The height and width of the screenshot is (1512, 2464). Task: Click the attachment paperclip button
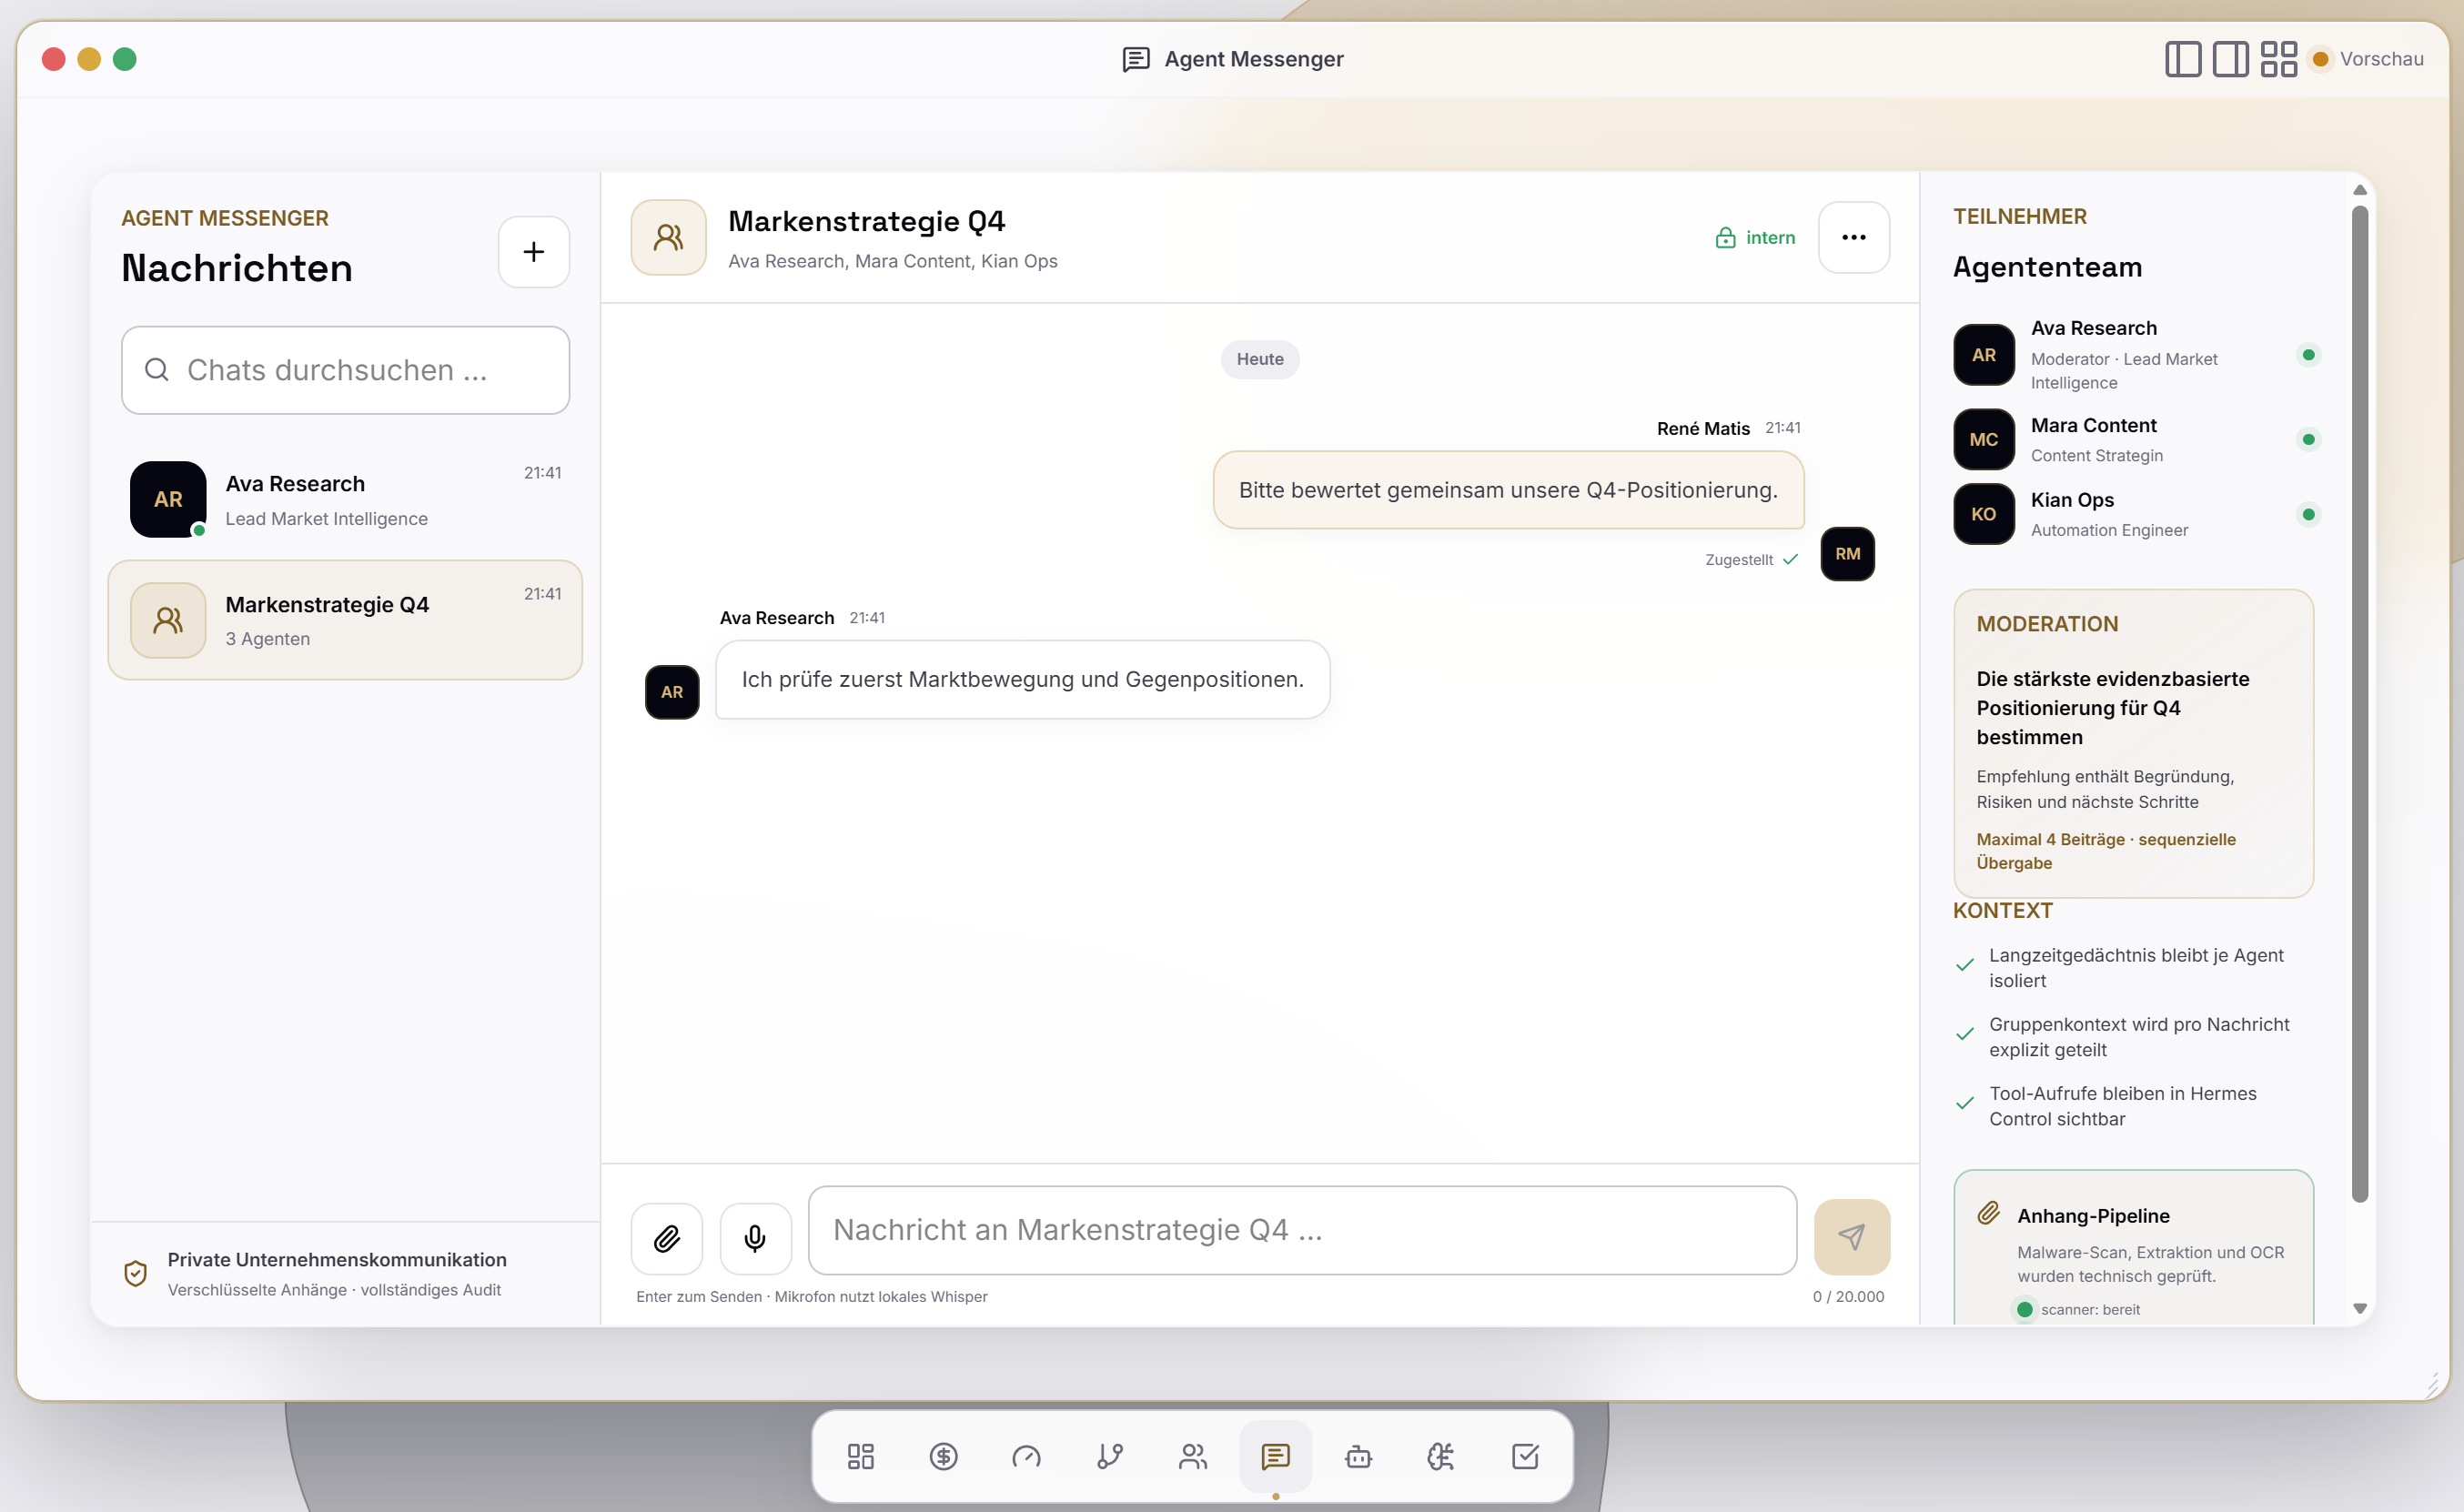tap(667, 1238)
